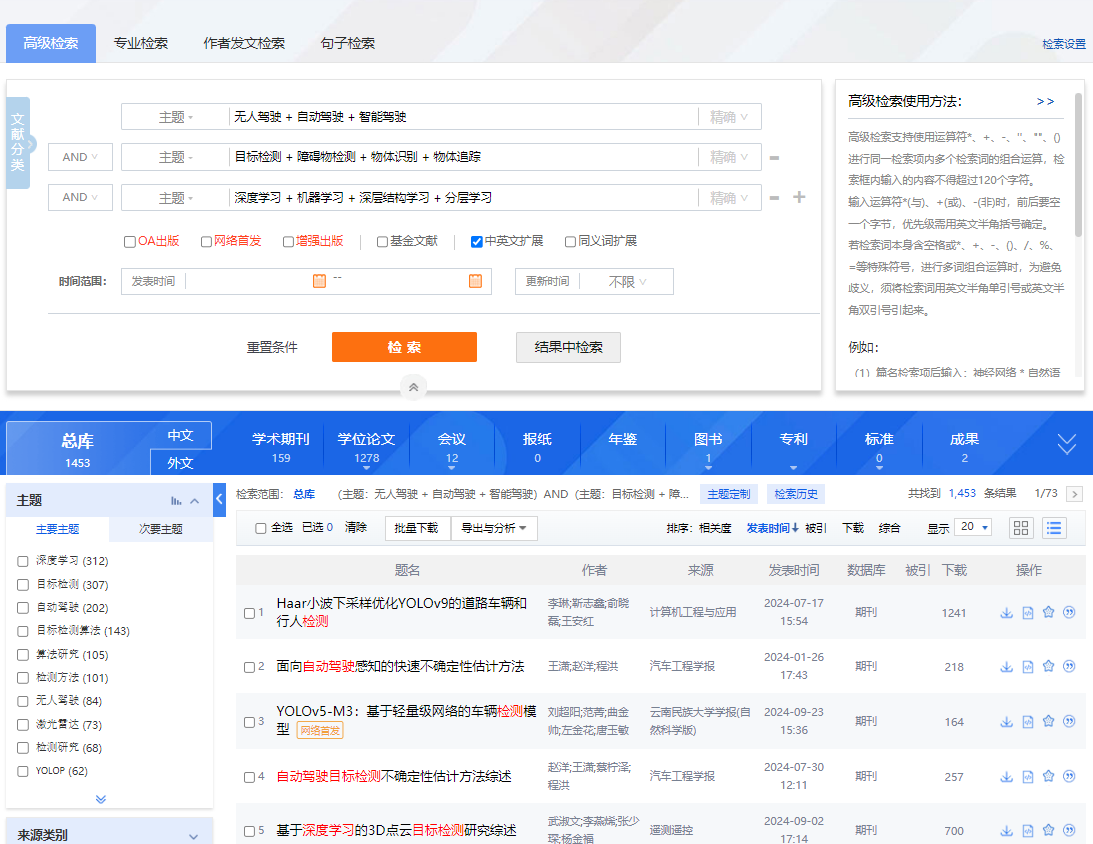The width and height of the screenshot is (1093, 844).
Task: Select the 激光雷达 (73) theme checkbox
Action: [23, 725]
